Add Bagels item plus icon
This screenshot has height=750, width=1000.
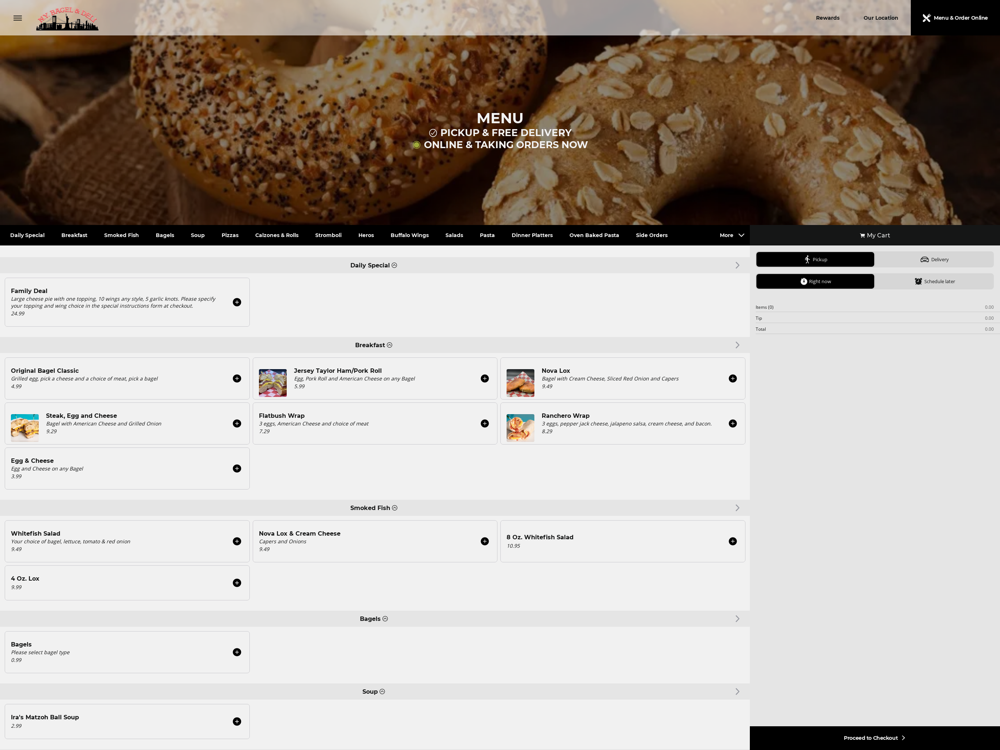237,652
